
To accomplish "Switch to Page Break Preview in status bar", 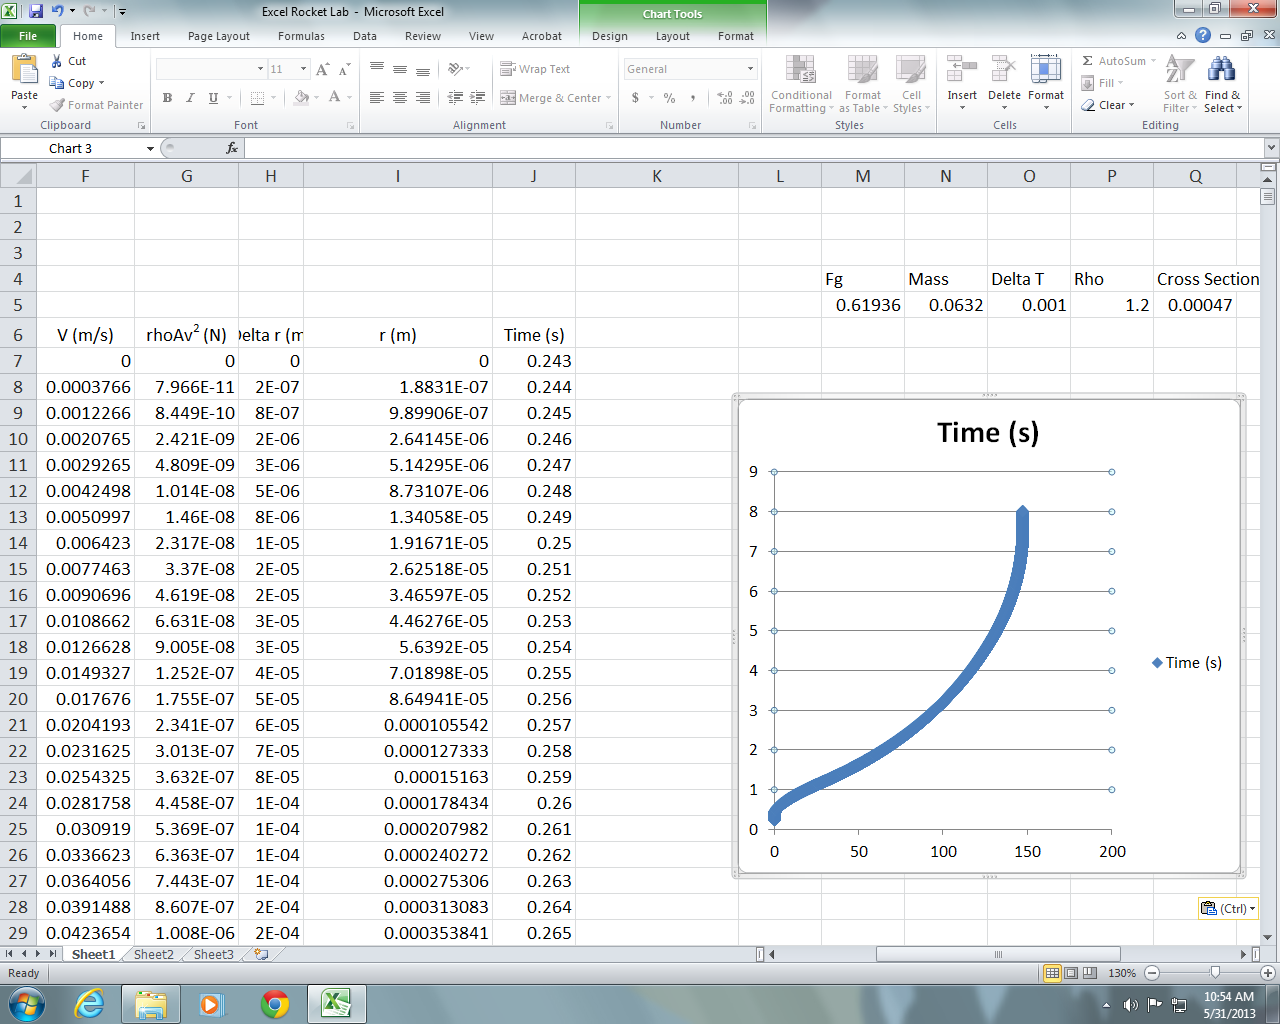I will tap(1090, 973).
